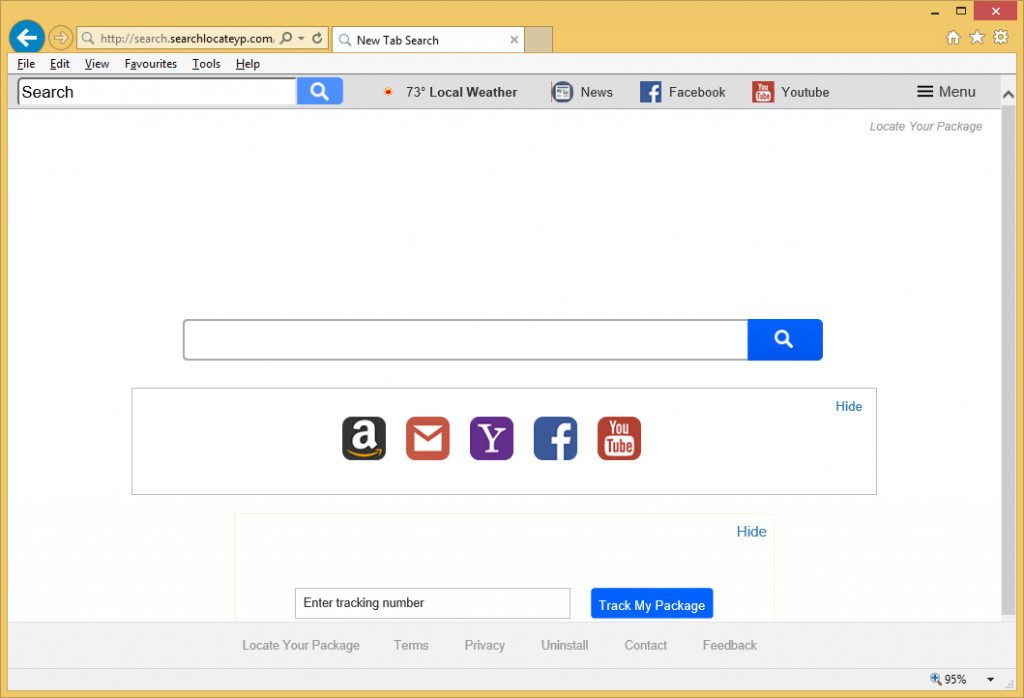The image size is (1024, 698).
Task: Open the Privacy footer link
Action: 485,645
